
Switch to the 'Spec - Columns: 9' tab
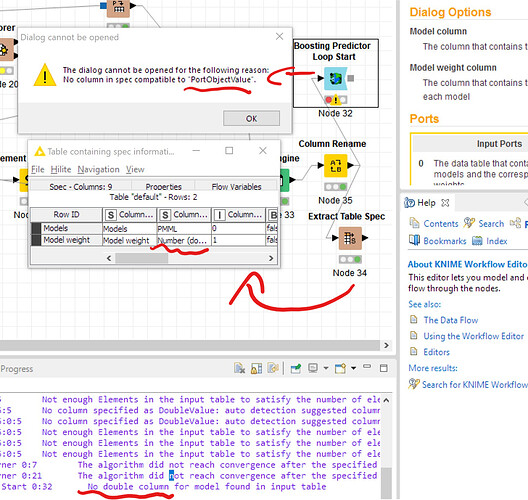pyautogui.click(x=80, y=187)
